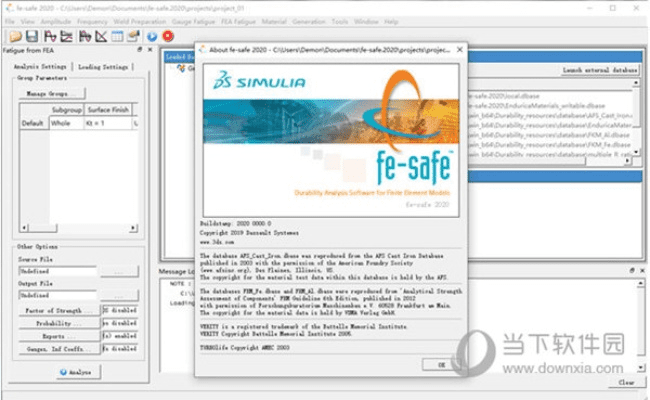This screenshot has height=400, width=650.
Task: Open the Weld Preparation menu
Action: point(139,20)
